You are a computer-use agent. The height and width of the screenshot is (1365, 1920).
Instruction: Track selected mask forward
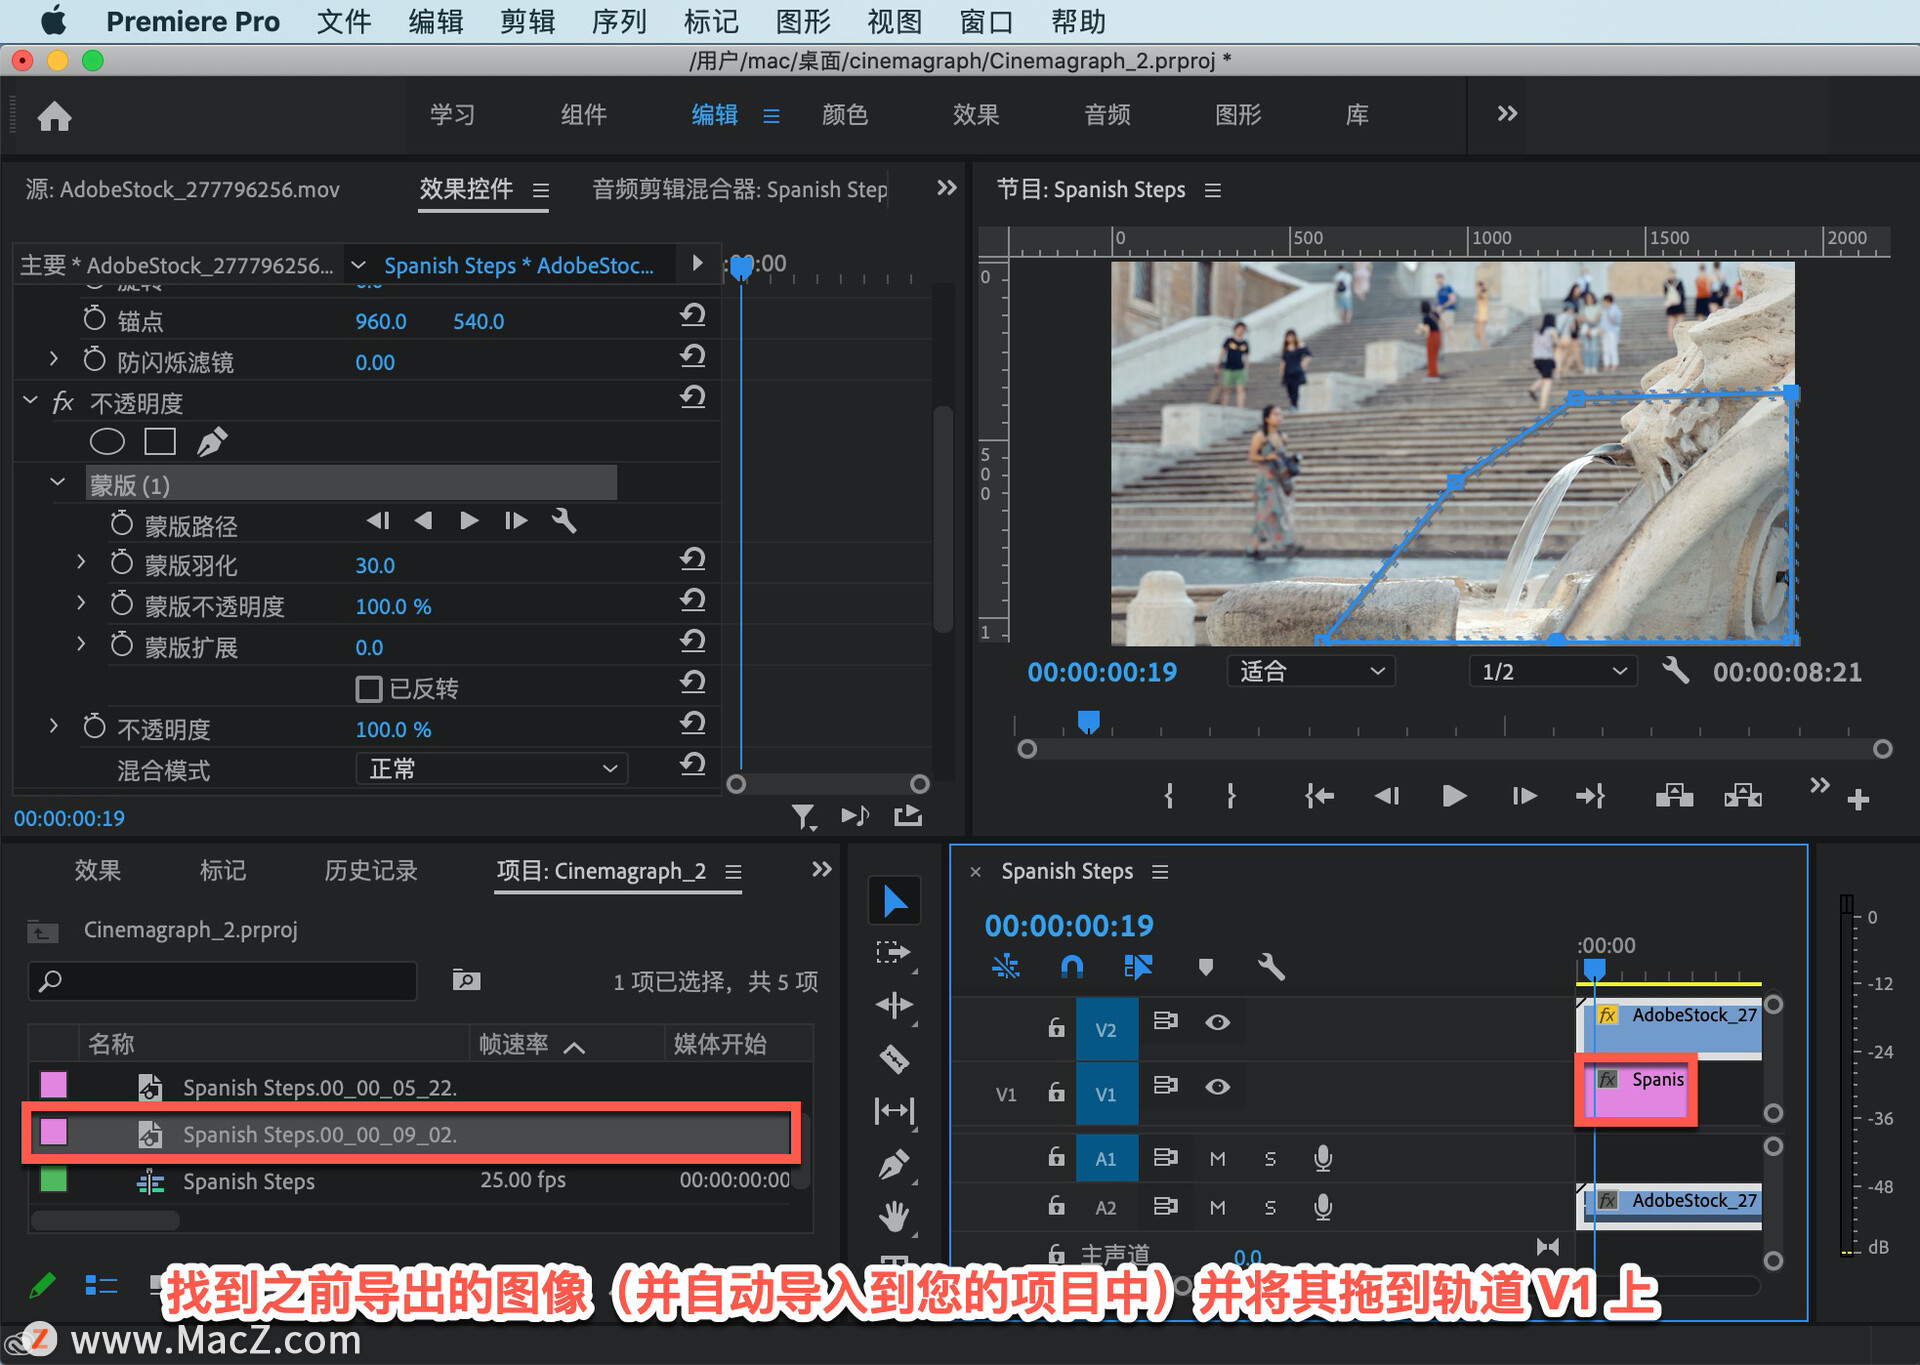click(x=468, y=521)
